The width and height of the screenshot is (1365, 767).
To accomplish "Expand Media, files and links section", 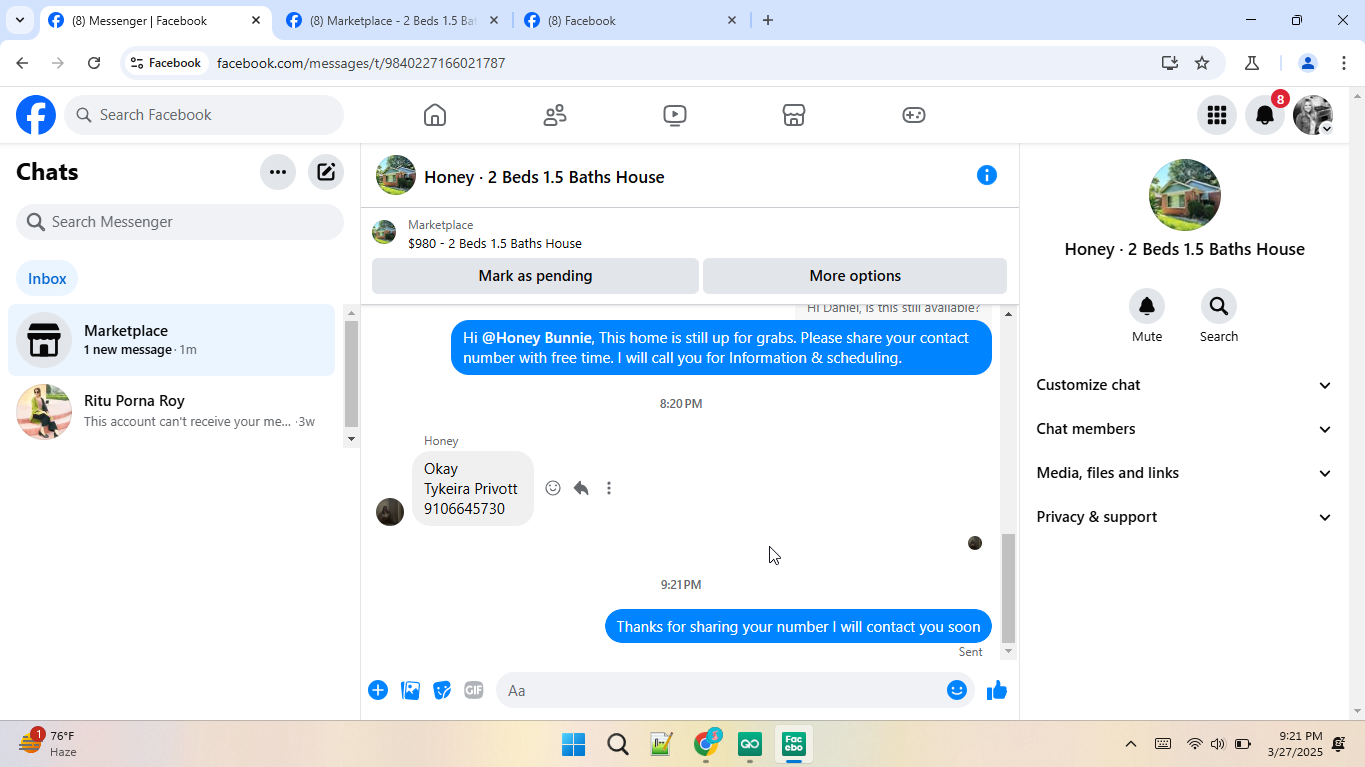I will (x=1185, y=473).
